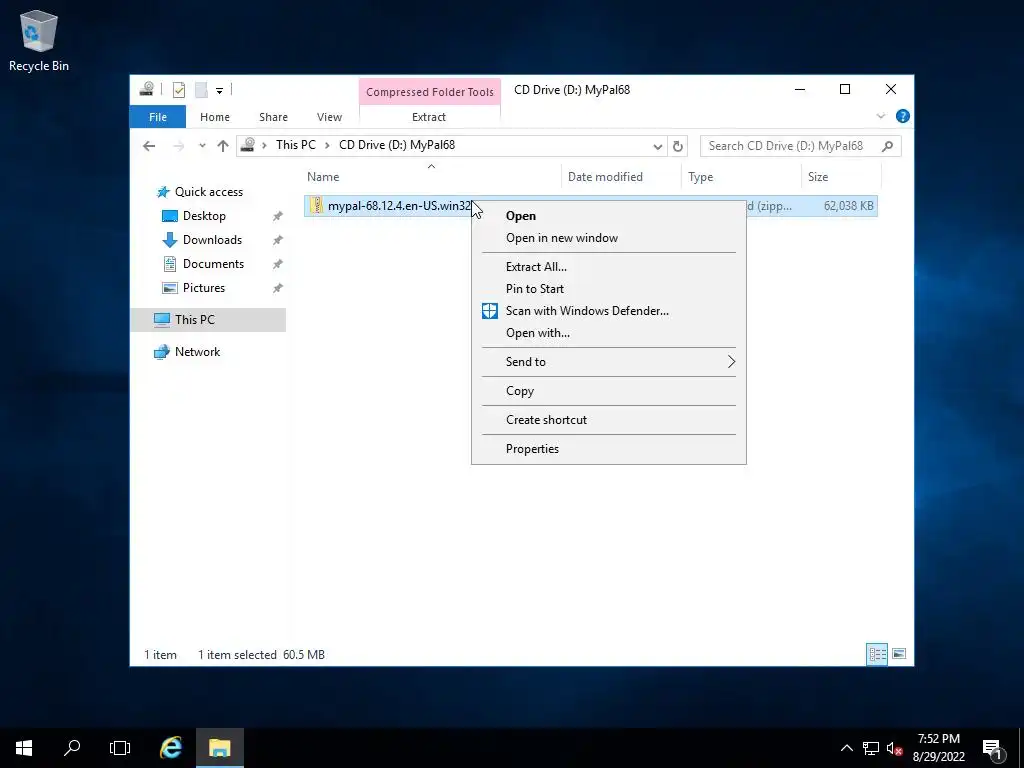Open Task View on the taskbar

(120, 748)
